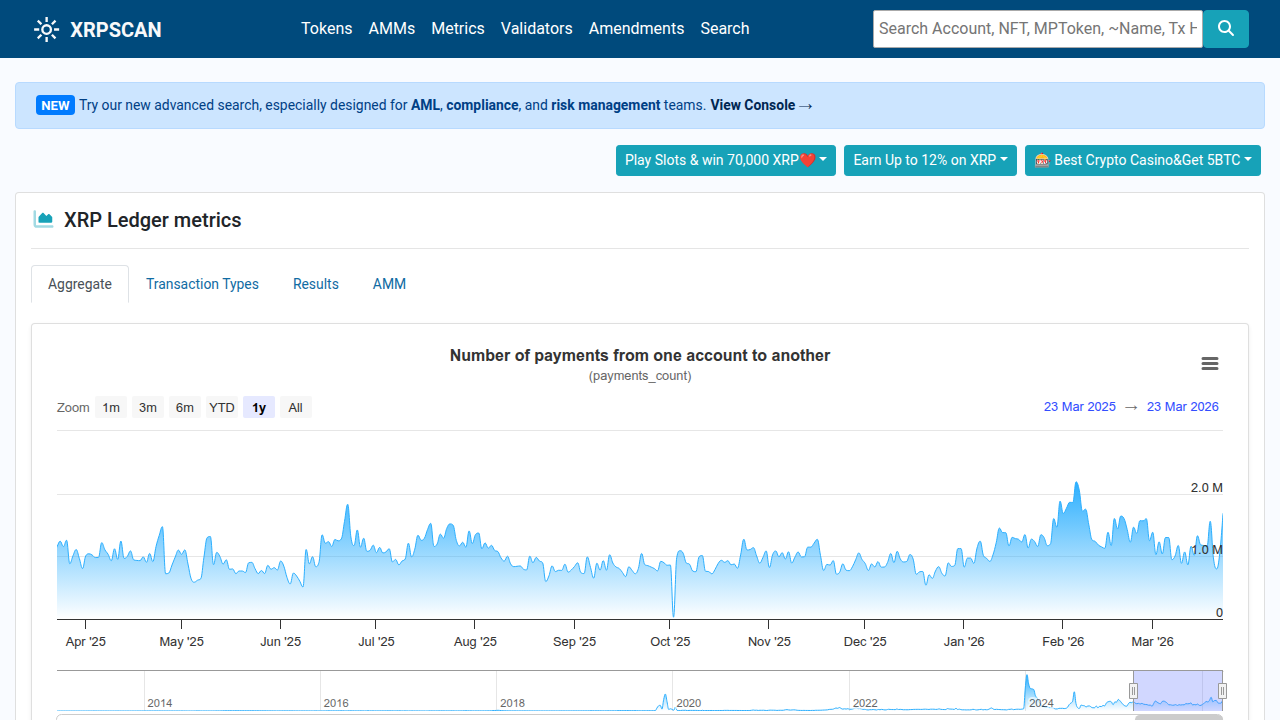The image size is (1280, 720).
Task: Click the 23 Mar 2025 date link
Action: [1080, 406]
